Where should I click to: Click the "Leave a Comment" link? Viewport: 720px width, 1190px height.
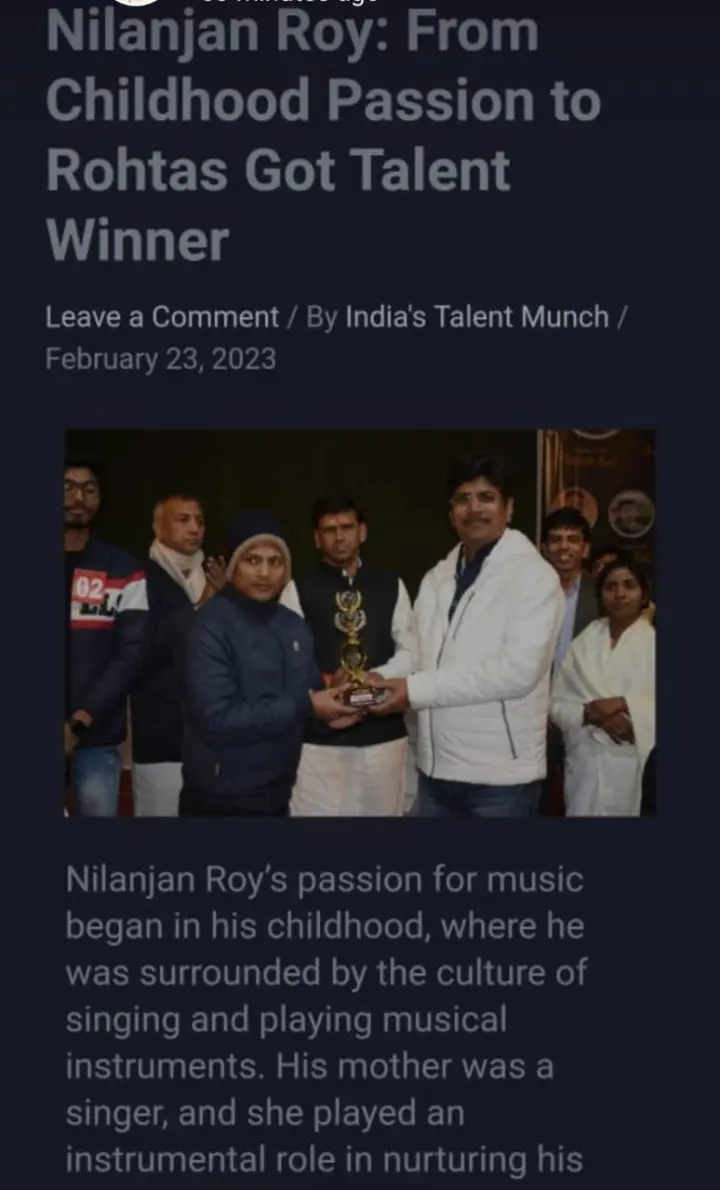[x=162, y=316]
